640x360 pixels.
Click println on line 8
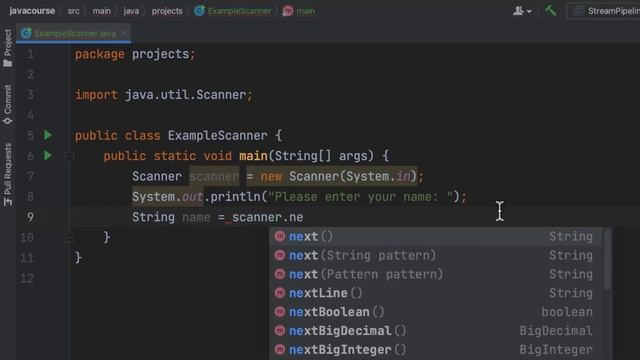point(236,197)
